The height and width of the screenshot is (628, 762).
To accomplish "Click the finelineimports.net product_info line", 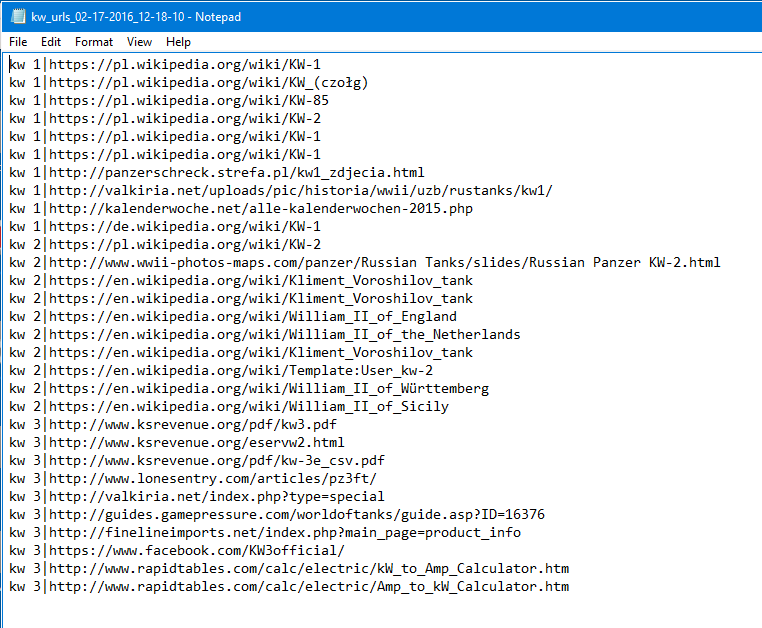I will 265,532.
